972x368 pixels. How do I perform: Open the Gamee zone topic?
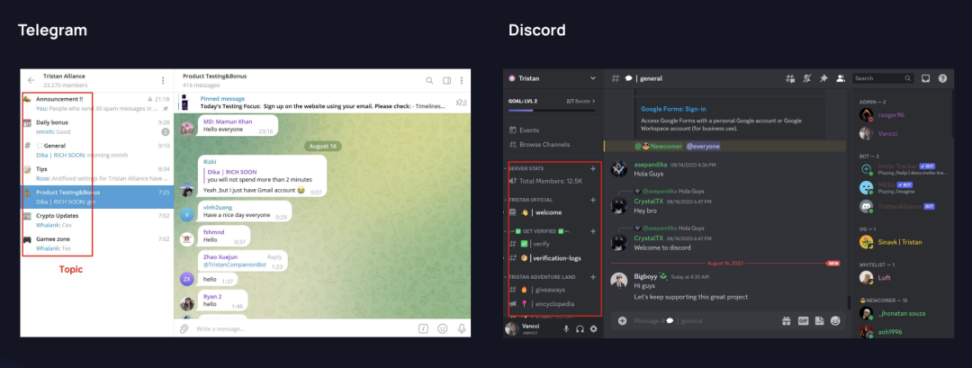(x=97, y=243)
